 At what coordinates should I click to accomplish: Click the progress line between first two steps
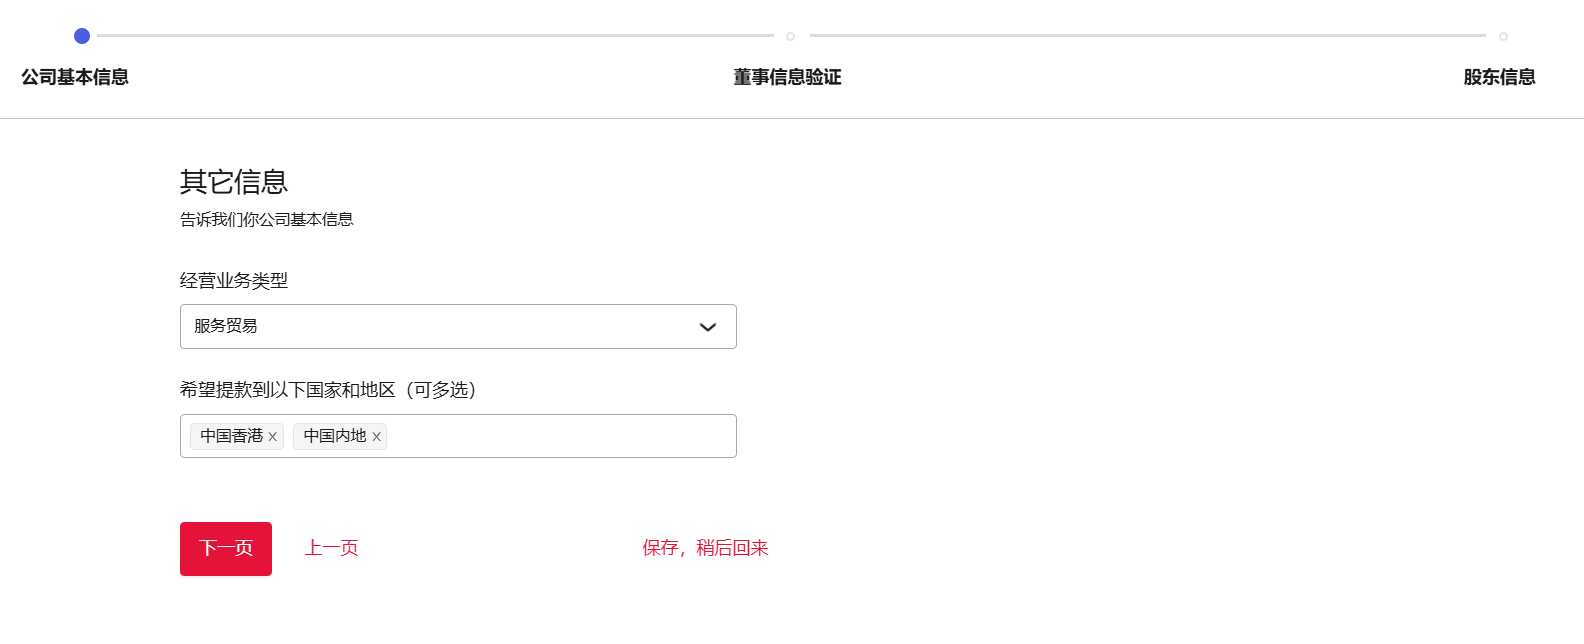(435, 36)
